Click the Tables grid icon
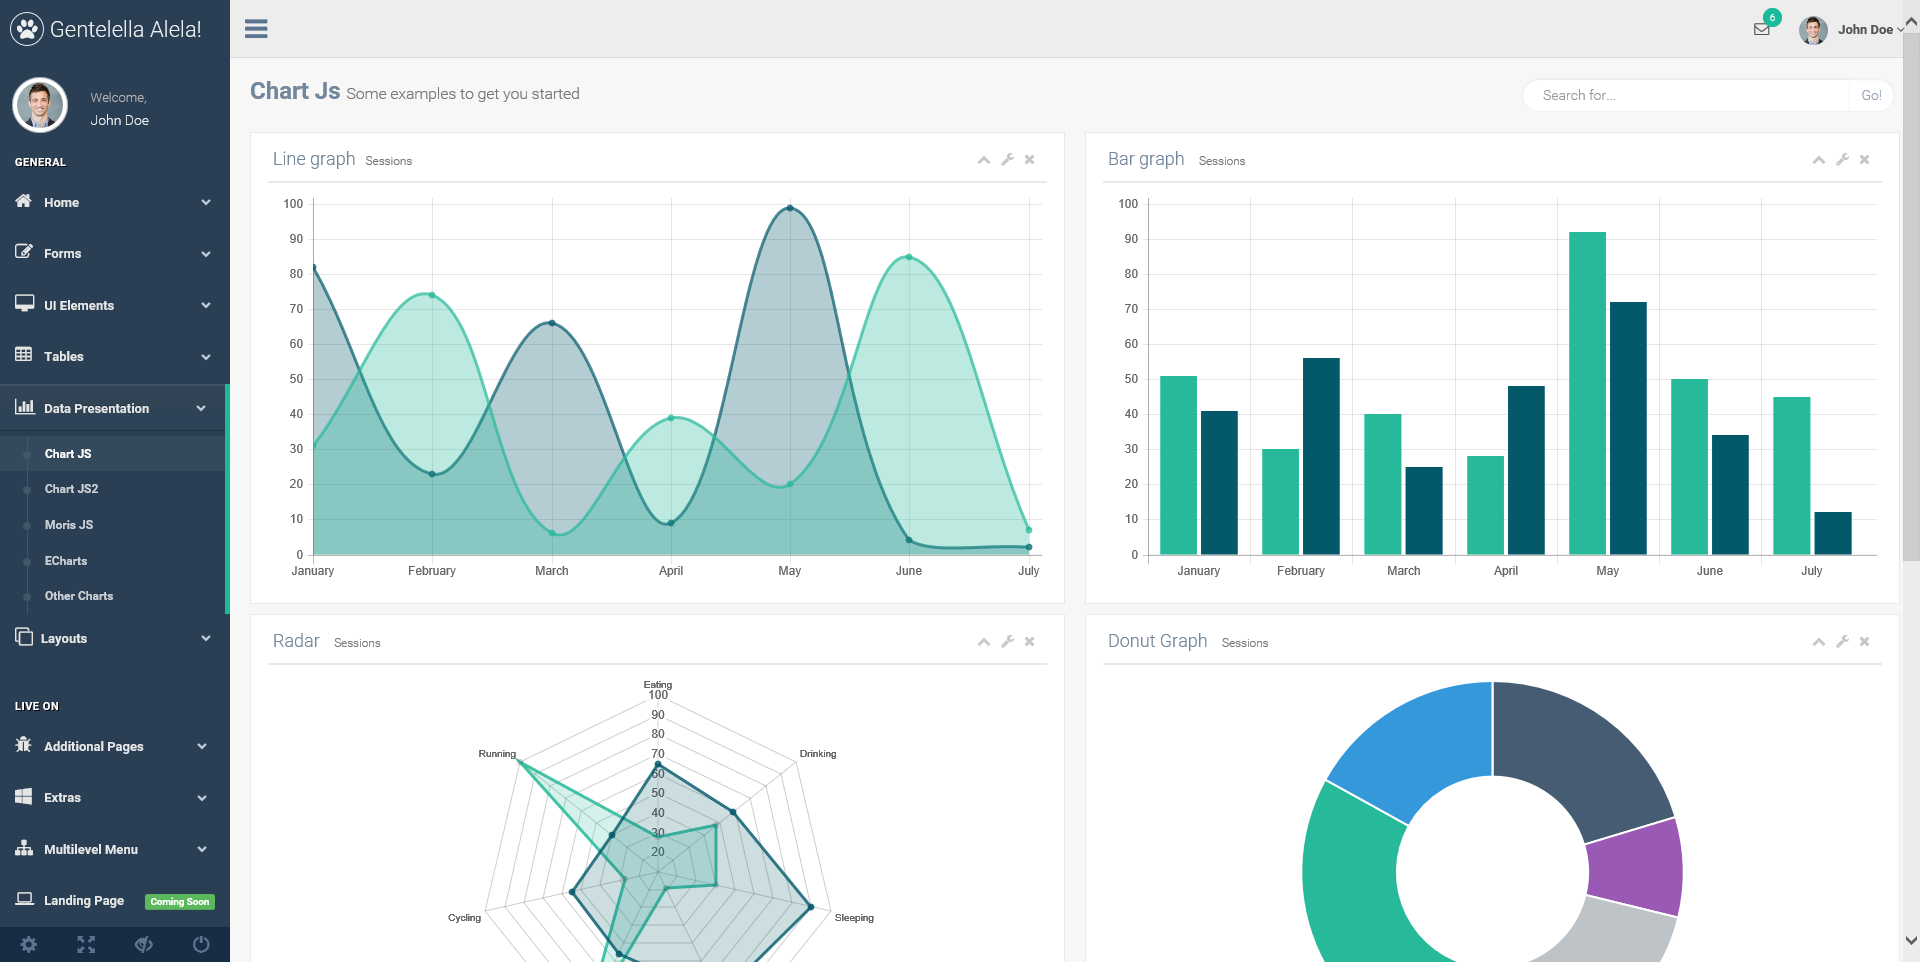The image size is (1920, 962). [x=24, y=355]
